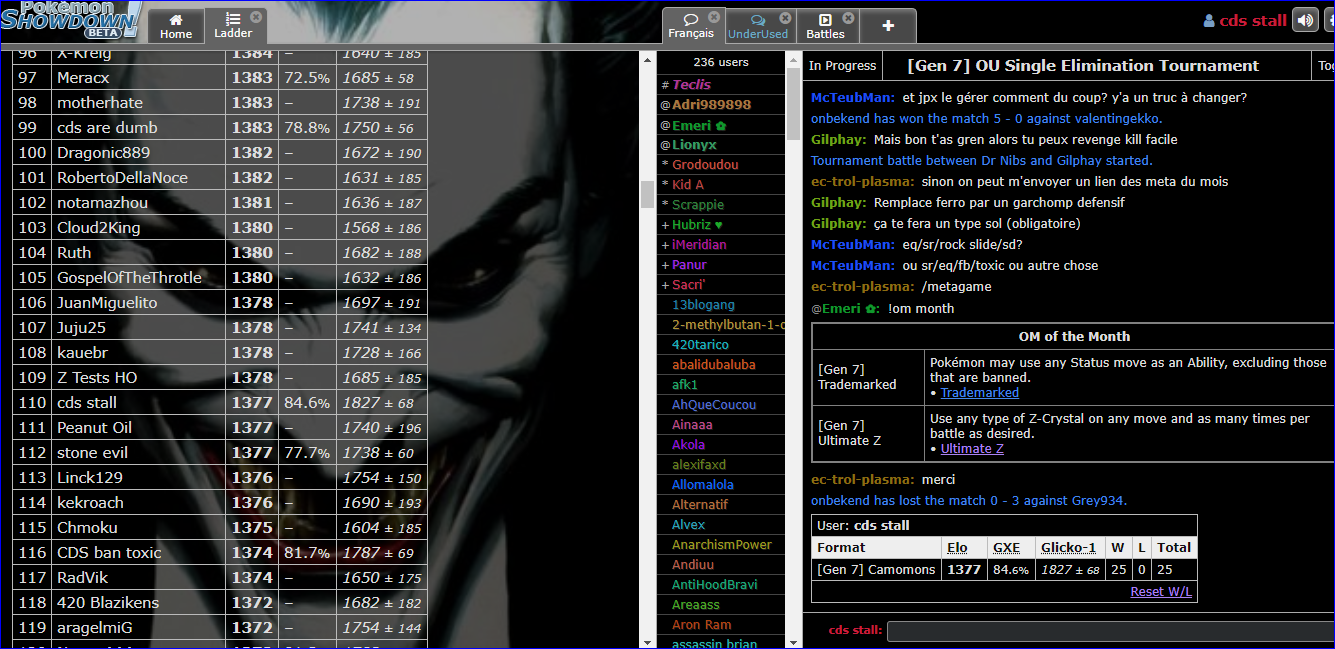The height and width of the screenshot is (649, 1335).
Task: Click Gilphay's name in the revenge kill message
Action: pos(839,140)
